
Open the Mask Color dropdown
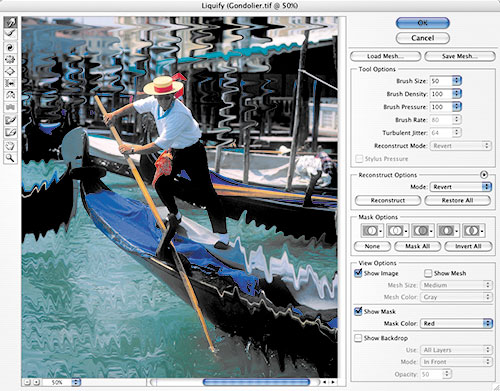click(x=457, y=323)
